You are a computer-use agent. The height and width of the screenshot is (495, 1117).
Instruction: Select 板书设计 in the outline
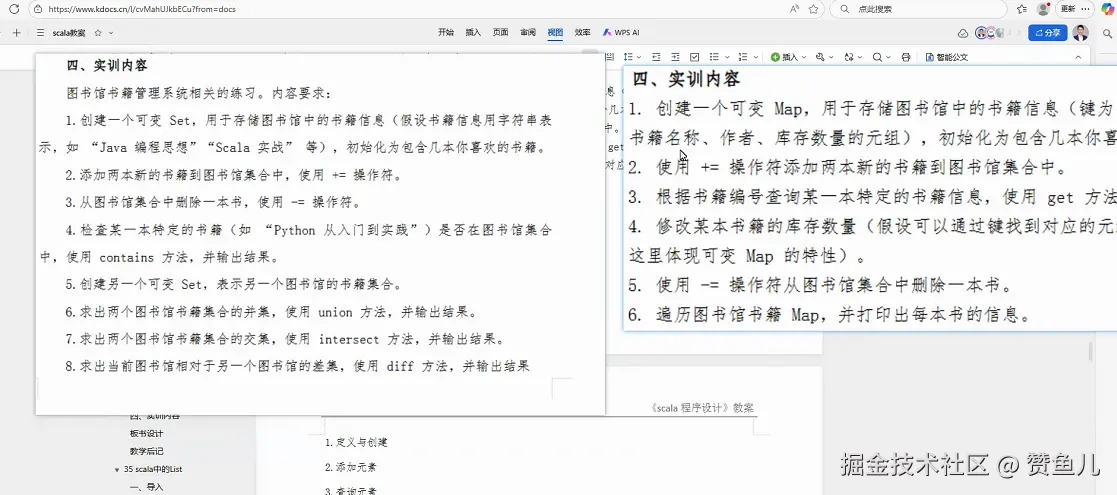146,434
